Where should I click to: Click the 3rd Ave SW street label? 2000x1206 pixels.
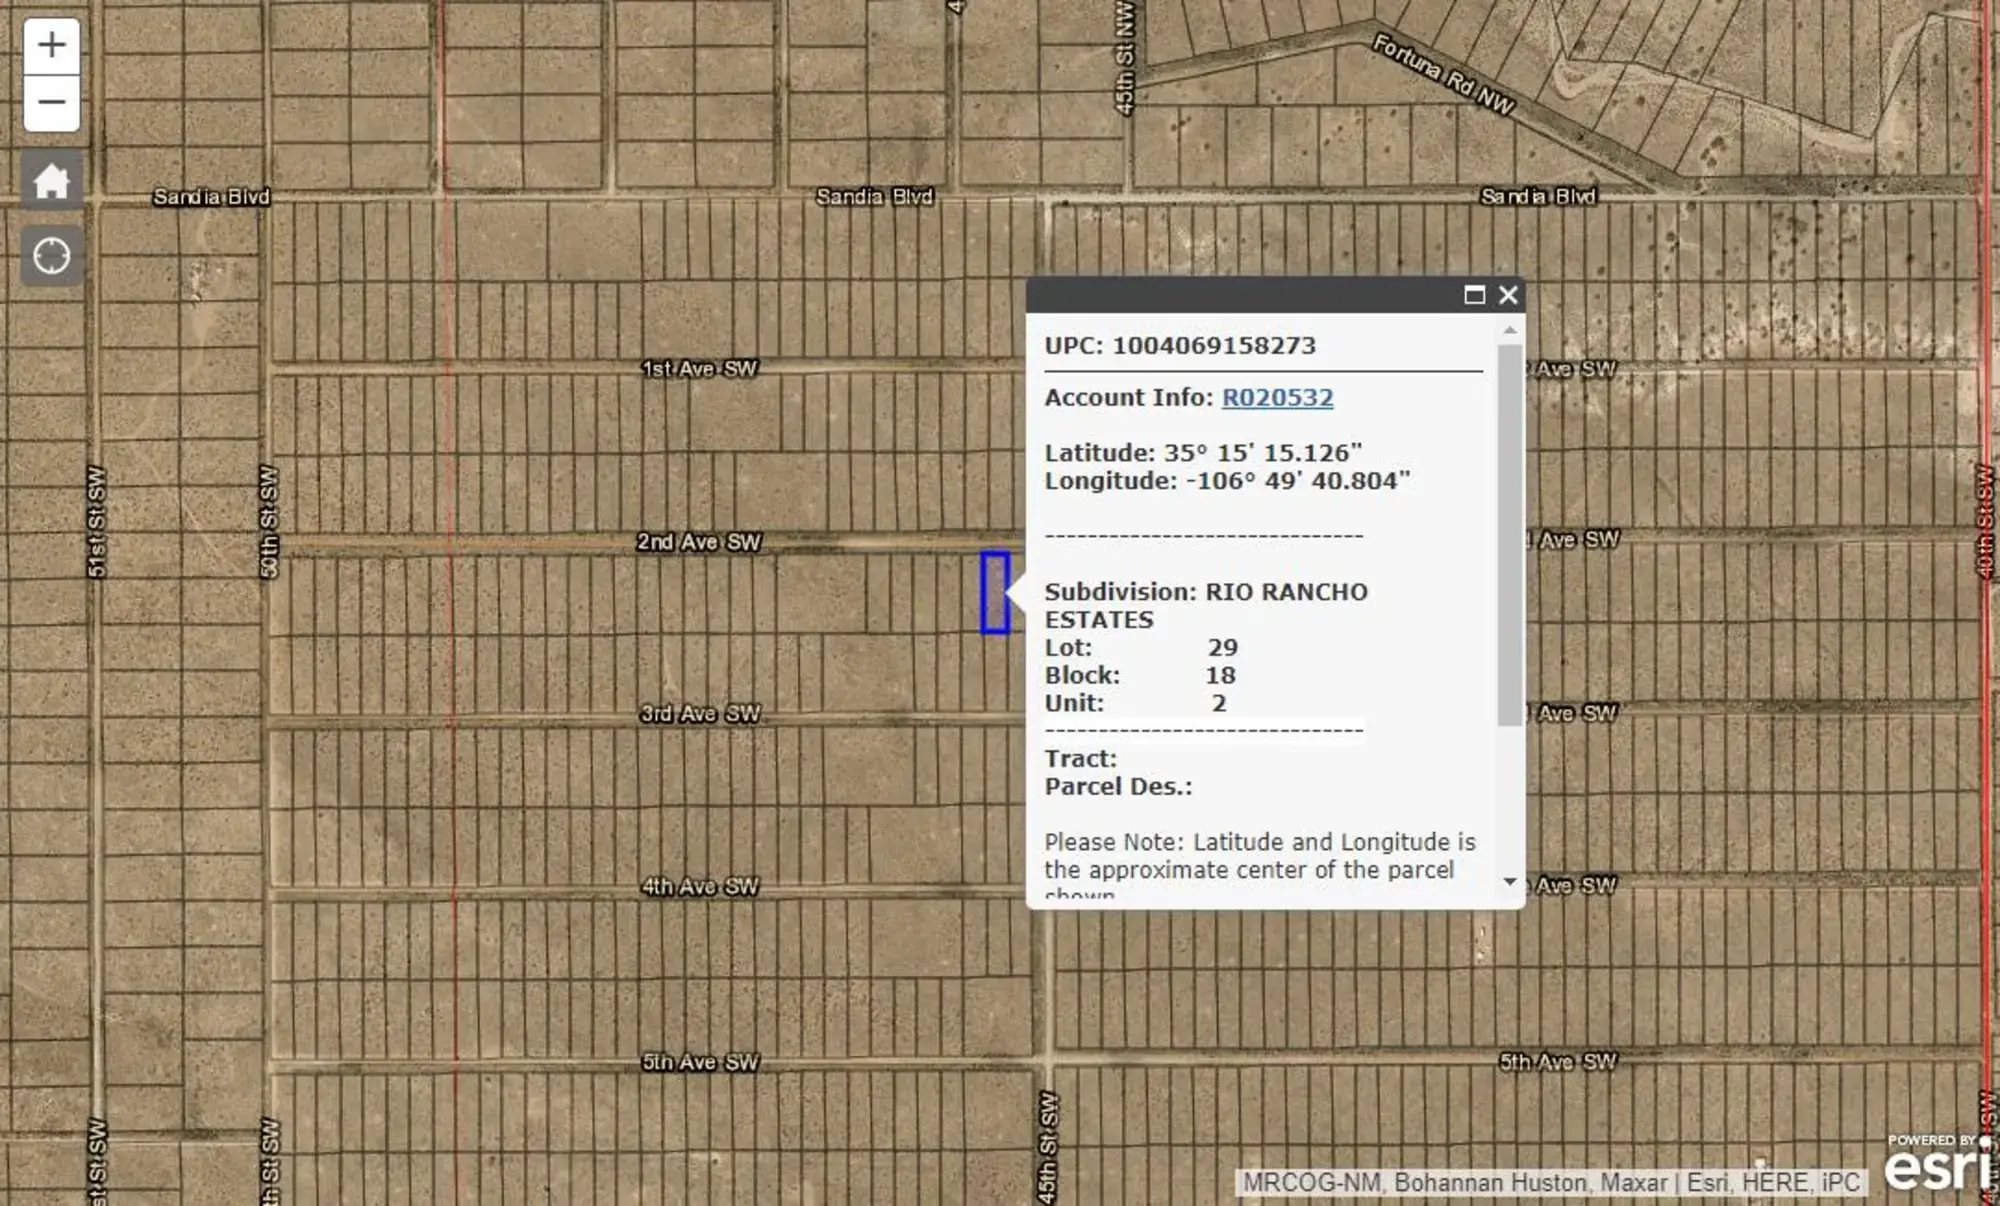[x=700, y=714]
